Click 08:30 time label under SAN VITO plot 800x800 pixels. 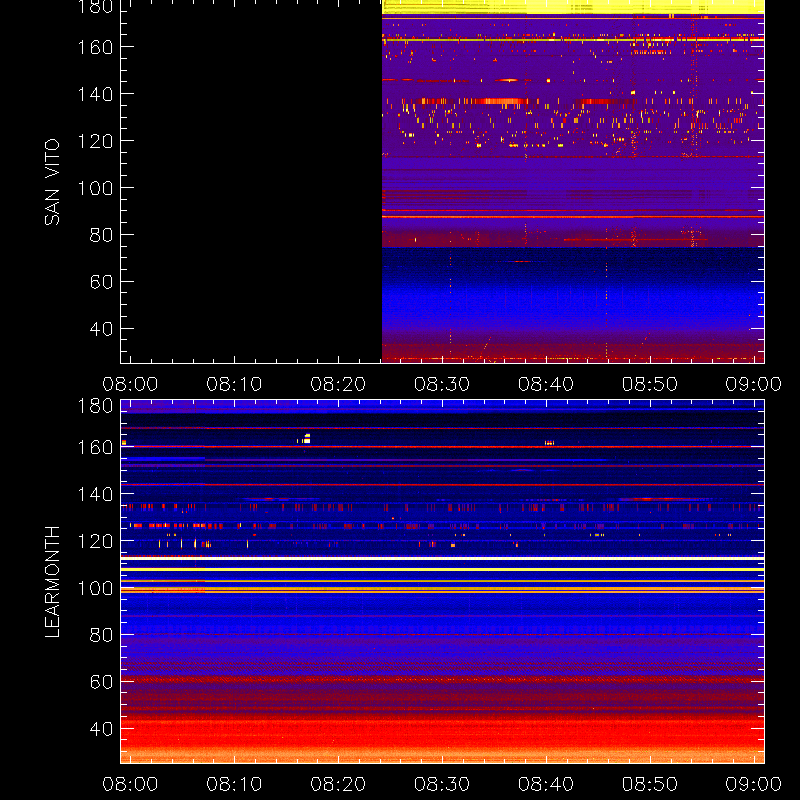442,384
